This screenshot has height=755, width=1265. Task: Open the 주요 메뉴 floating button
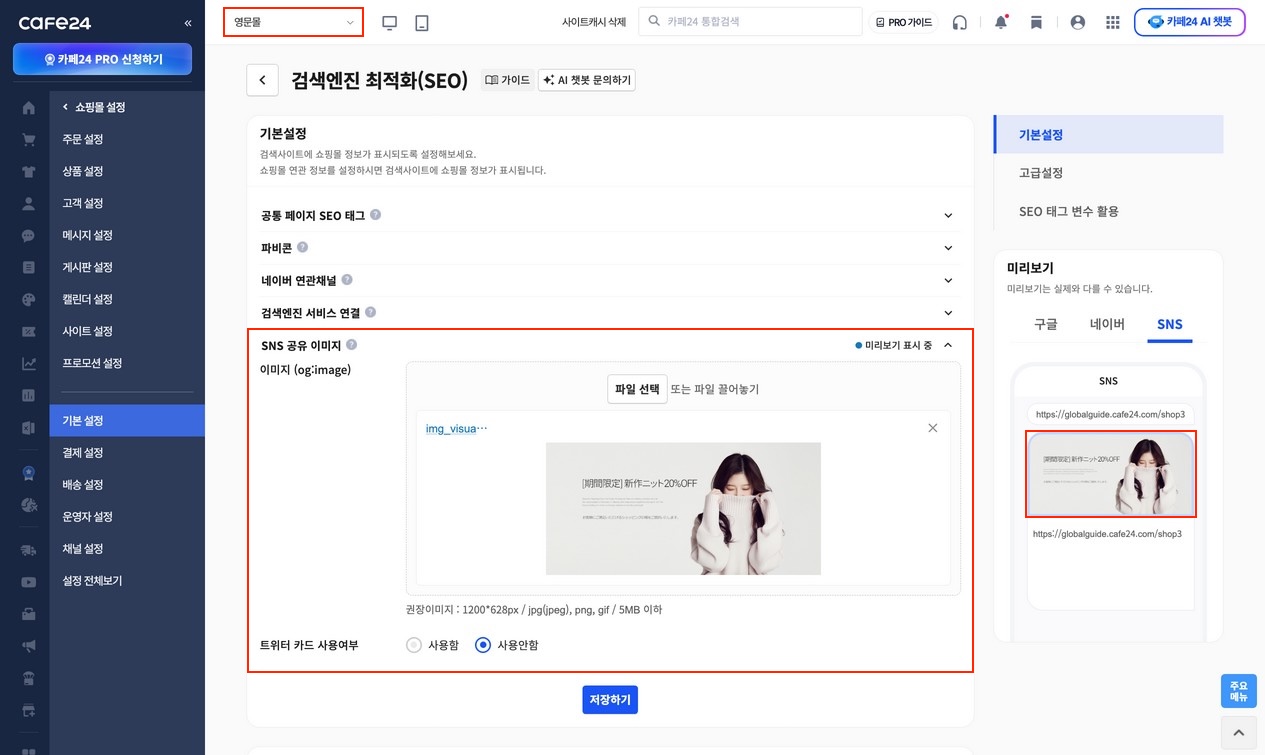click(x=1239, y=691)
